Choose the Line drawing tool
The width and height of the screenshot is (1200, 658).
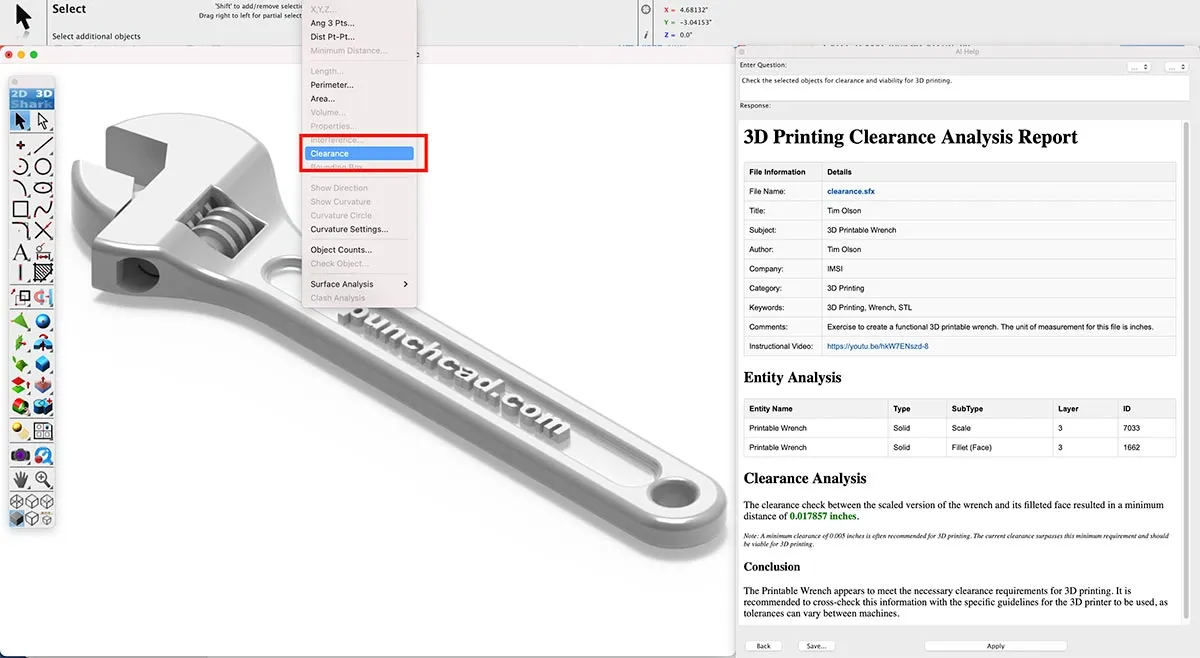point(43,146)
